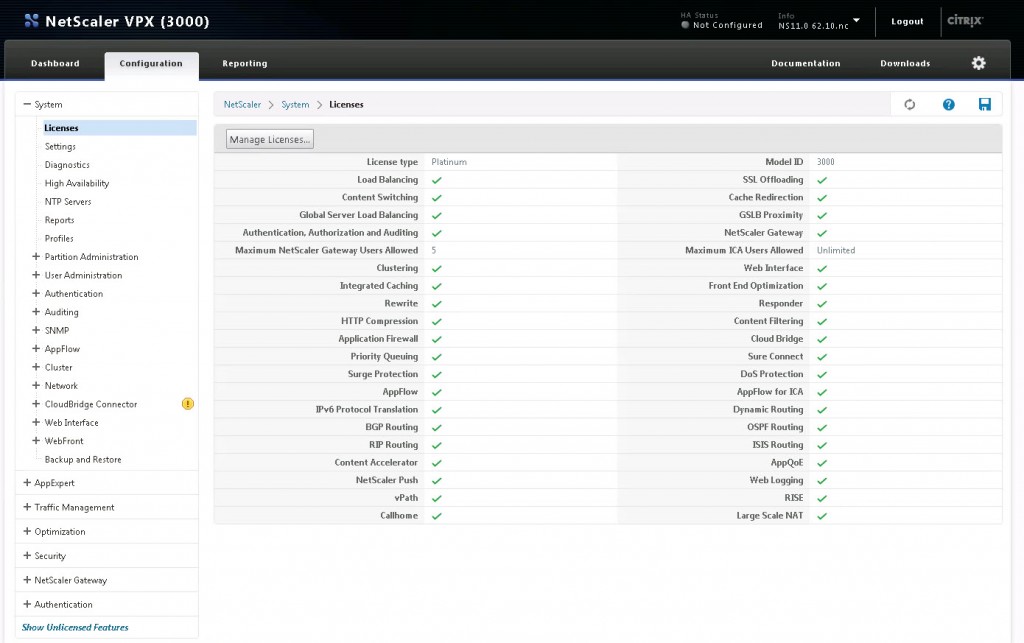
Task: Click the checkmark beside Application Firewall
Action: 435,339
